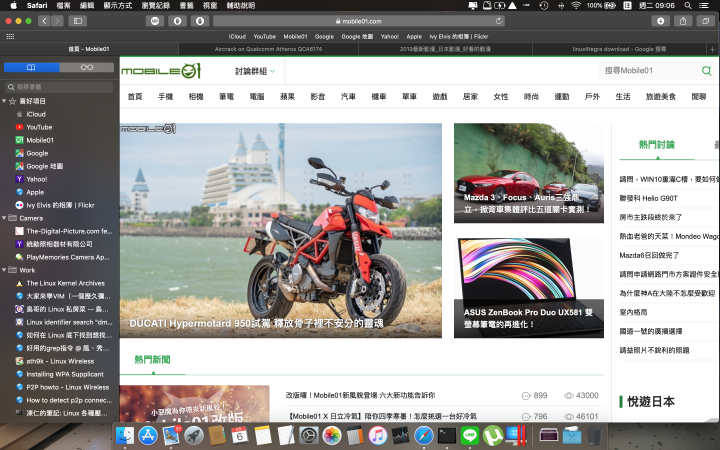720x450 pixels.
Task: Click the ABP adblock extension icon
Action: (155, 21)
